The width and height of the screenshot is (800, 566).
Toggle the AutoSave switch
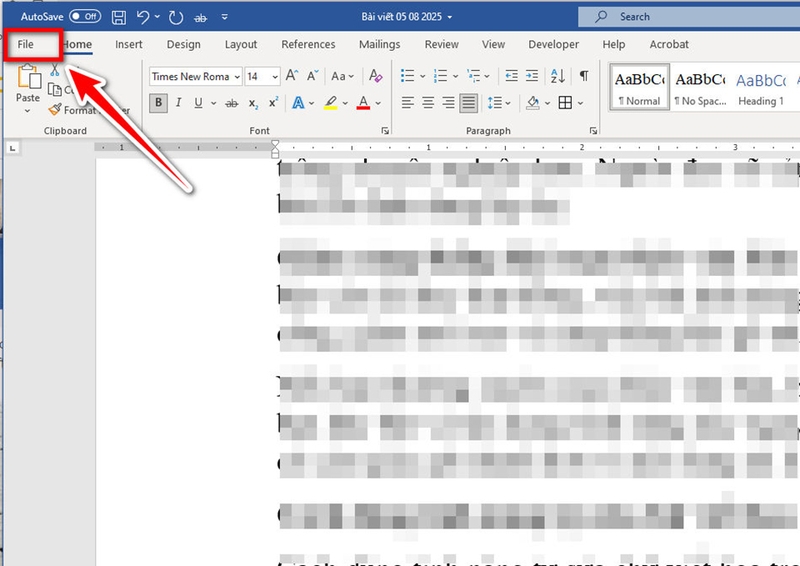pyautogui.click(x=85, y=16)
